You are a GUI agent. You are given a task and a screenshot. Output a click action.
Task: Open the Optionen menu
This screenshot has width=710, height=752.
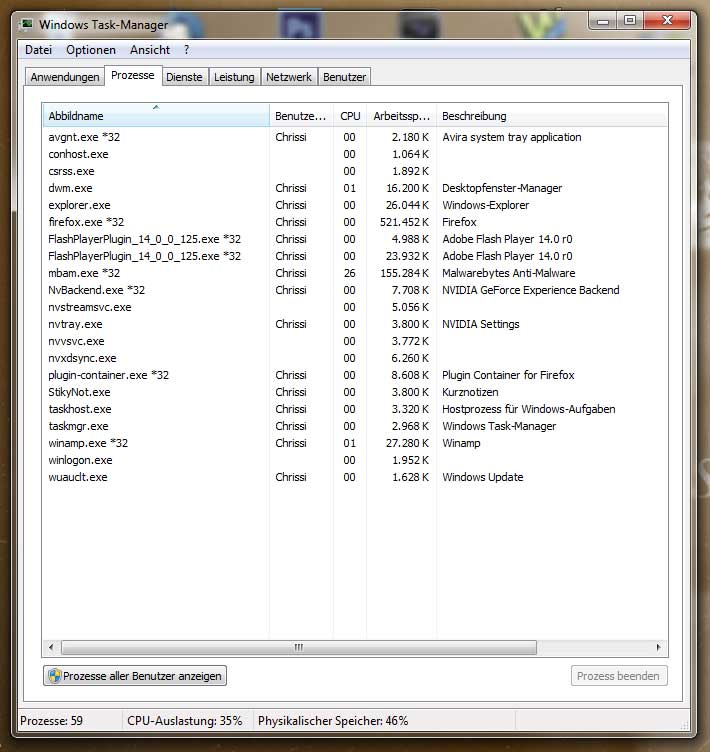tap(91, 50)
